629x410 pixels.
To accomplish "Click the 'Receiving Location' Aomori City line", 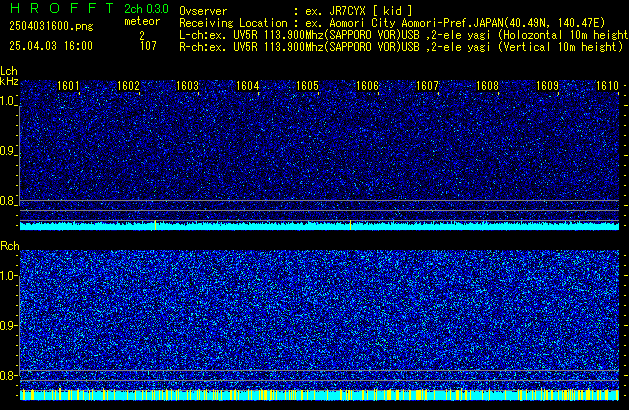I will point(392,23).
